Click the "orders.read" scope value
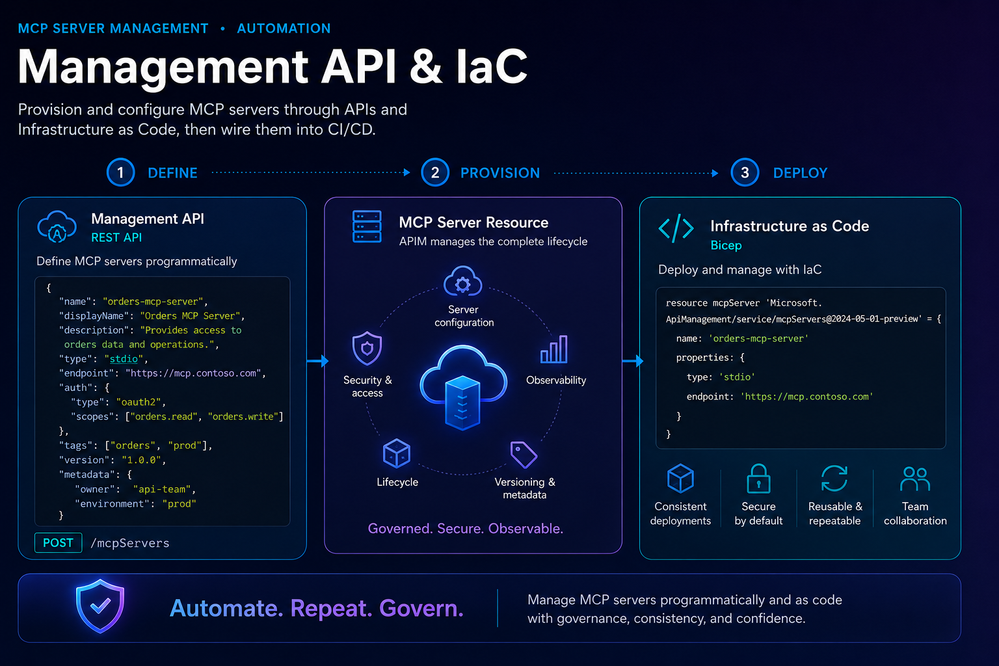The height and width of the screenshot is (666, 999). tap(164, 417)
